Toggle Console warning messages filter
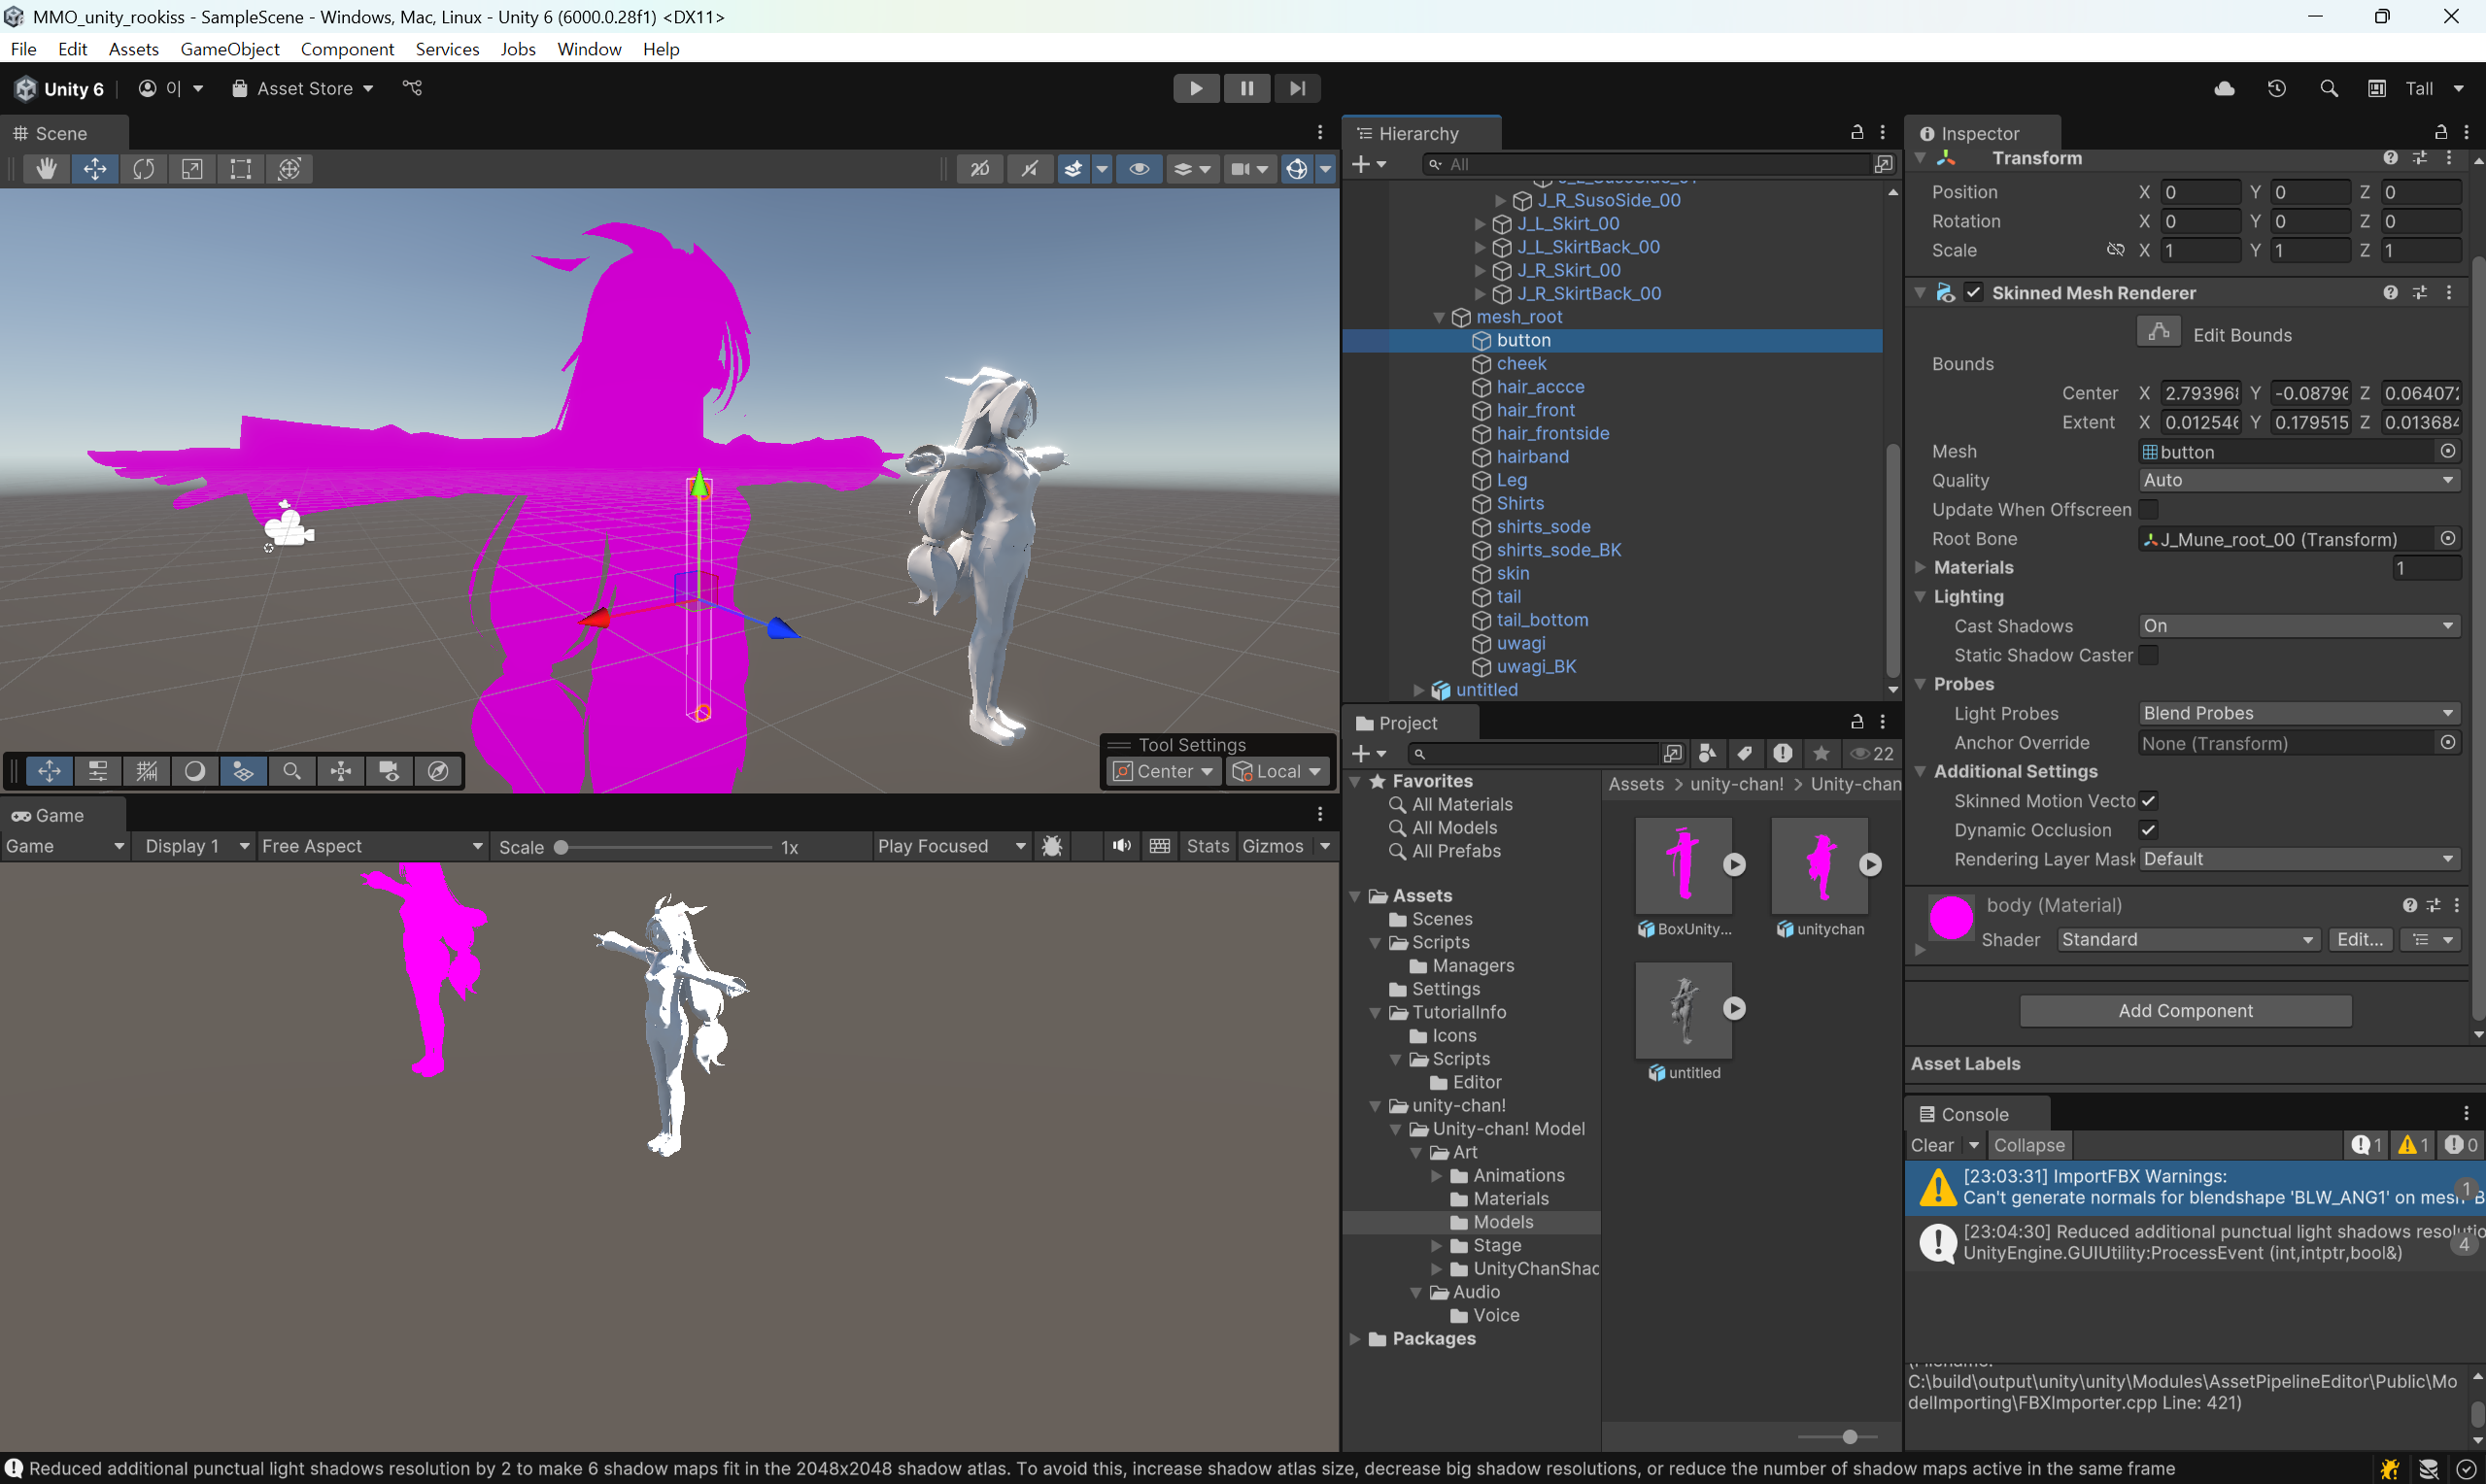The image size is (2486, 1484). coord(2414,1145)
